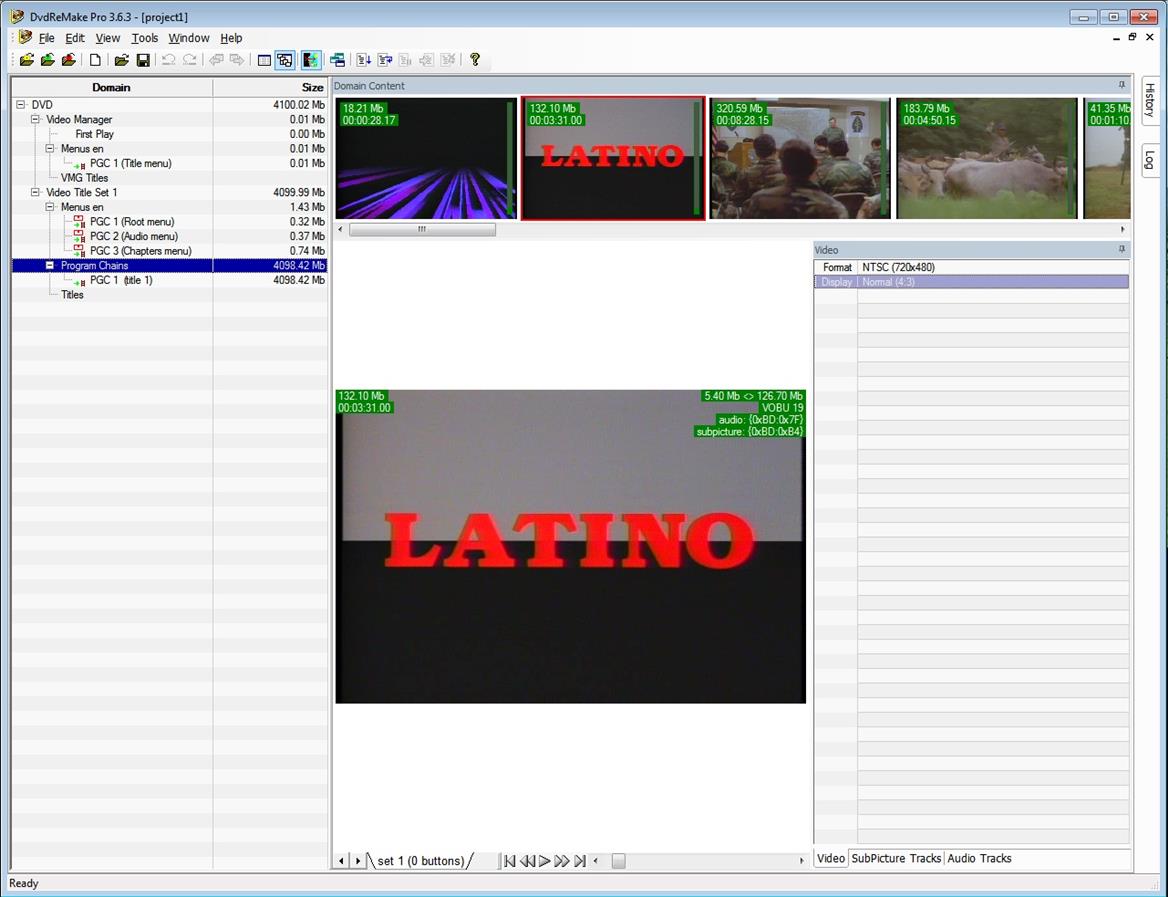1168x897 pixels.
Task: Select the set 1 (0 buttons) tab
Action: pyautogui.click(x=420, y=861)
